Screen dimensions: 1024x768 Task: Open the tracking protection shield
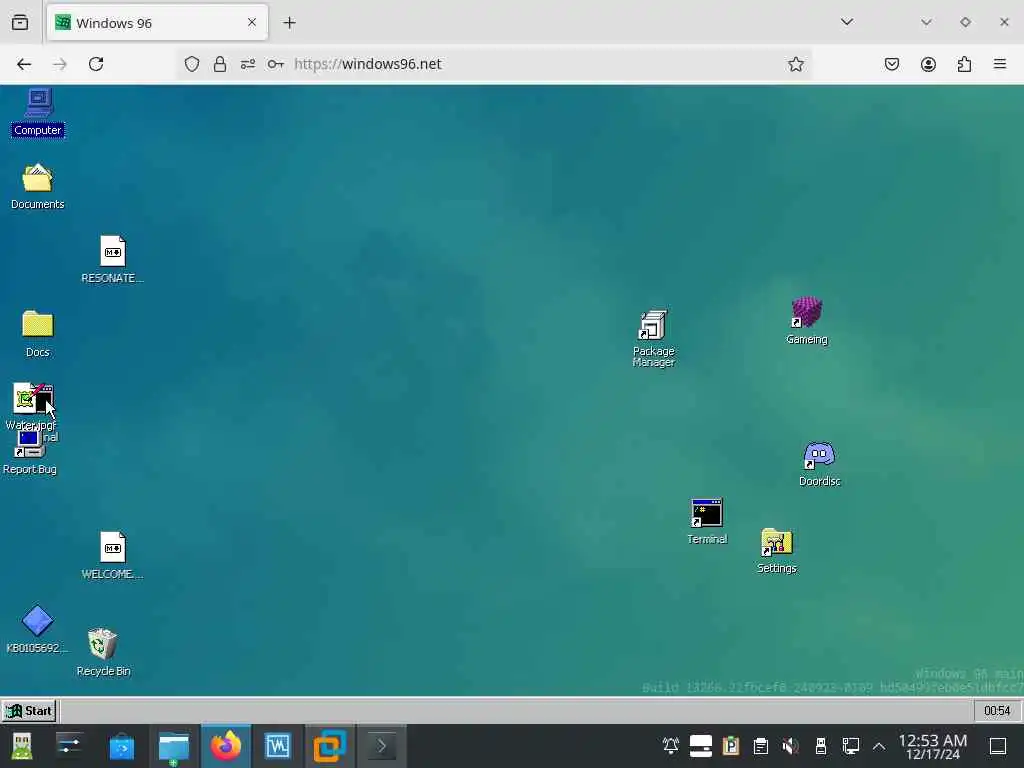point(191,64)
